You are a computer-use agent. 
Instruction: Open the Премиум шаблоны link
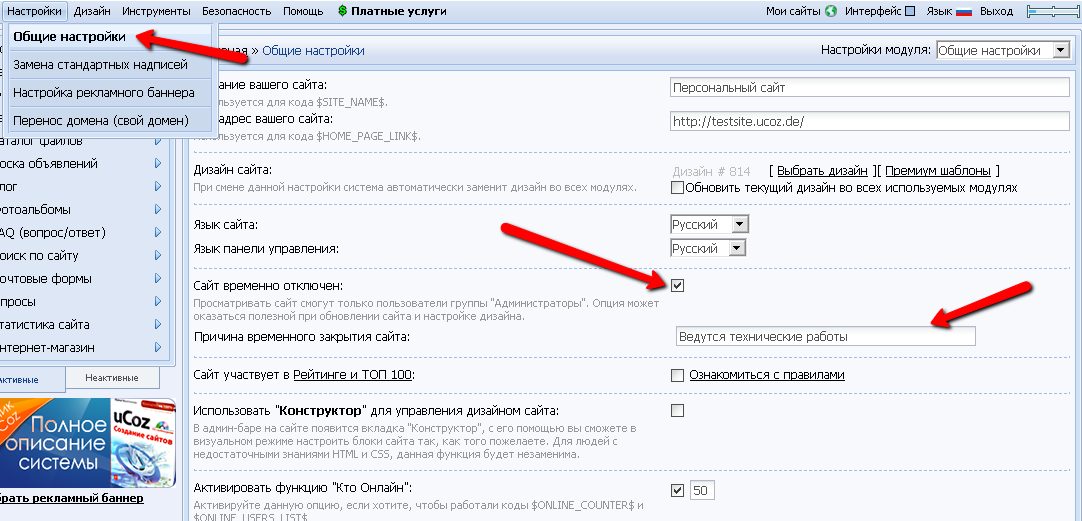[x=938, y=171]
